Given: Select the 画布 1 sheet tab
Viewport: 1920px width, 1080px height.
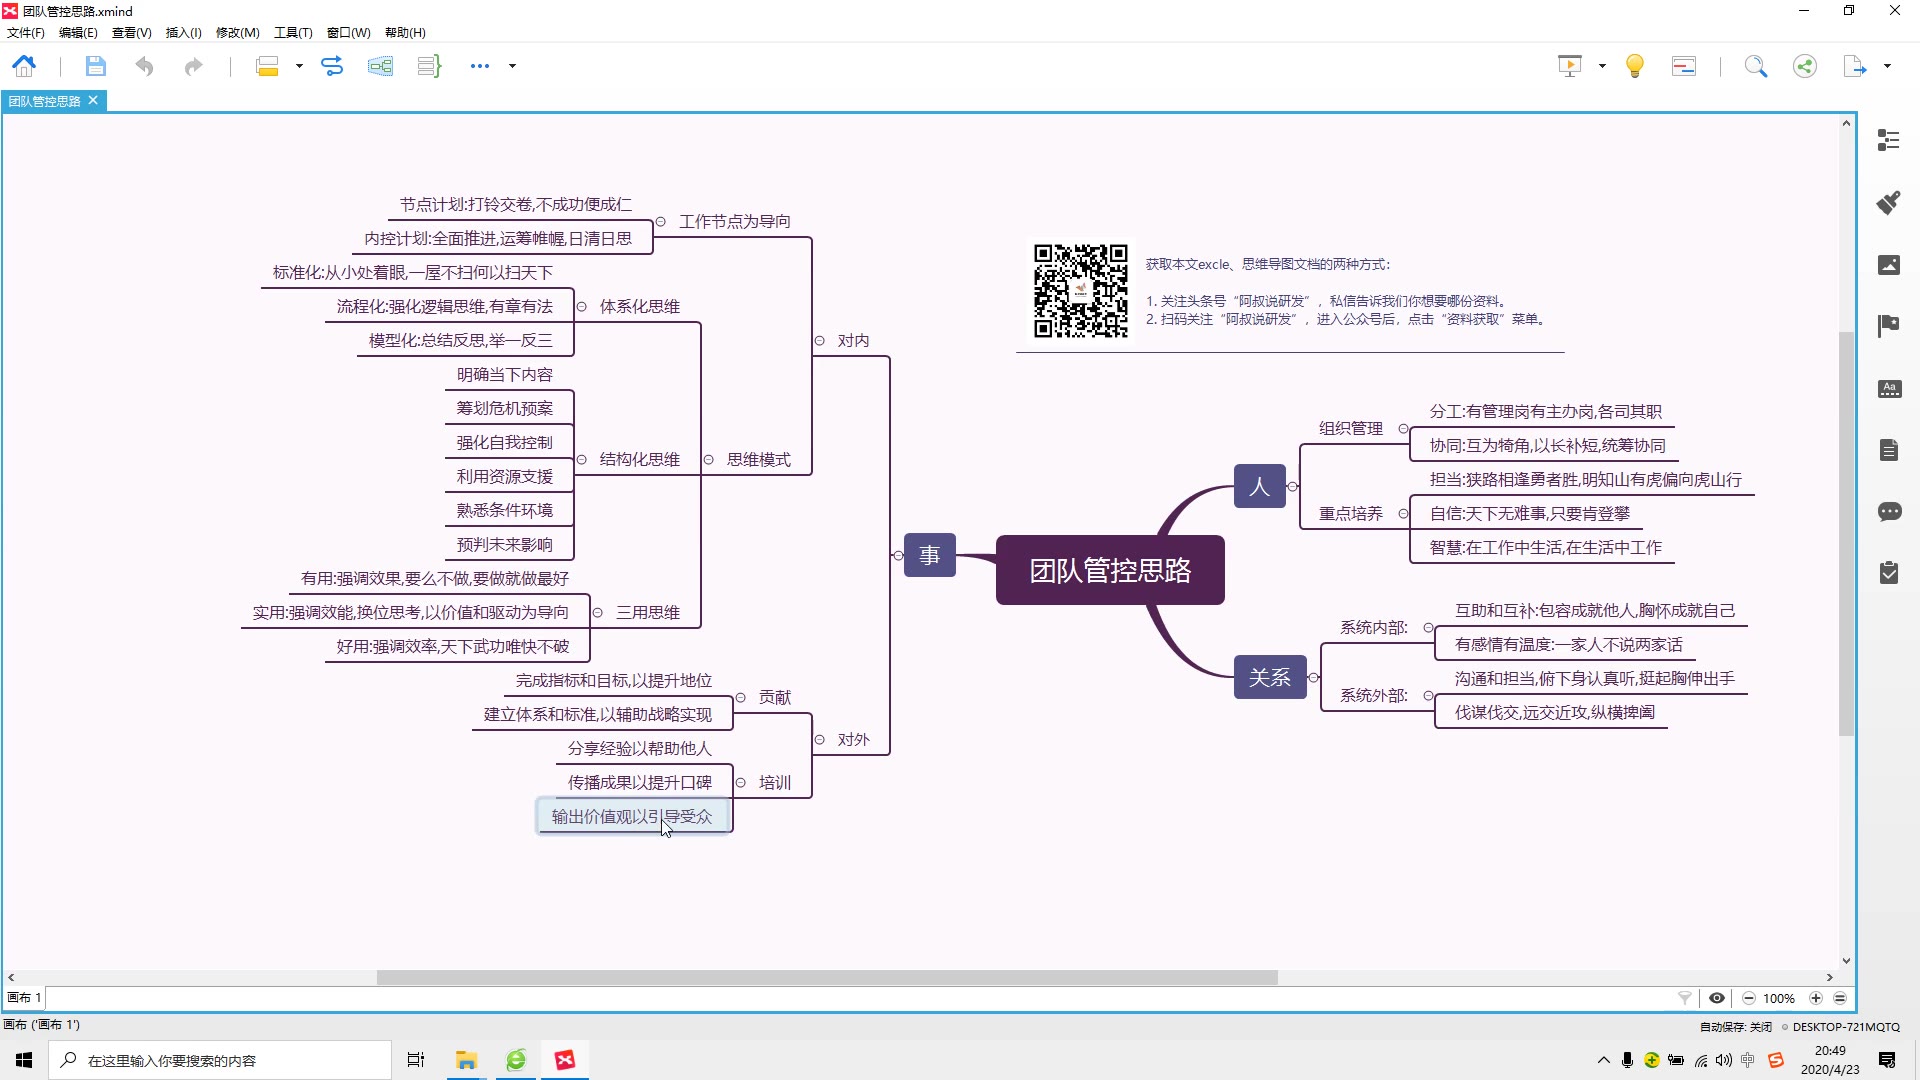Looking at the screenshot, I should [25, 998].
